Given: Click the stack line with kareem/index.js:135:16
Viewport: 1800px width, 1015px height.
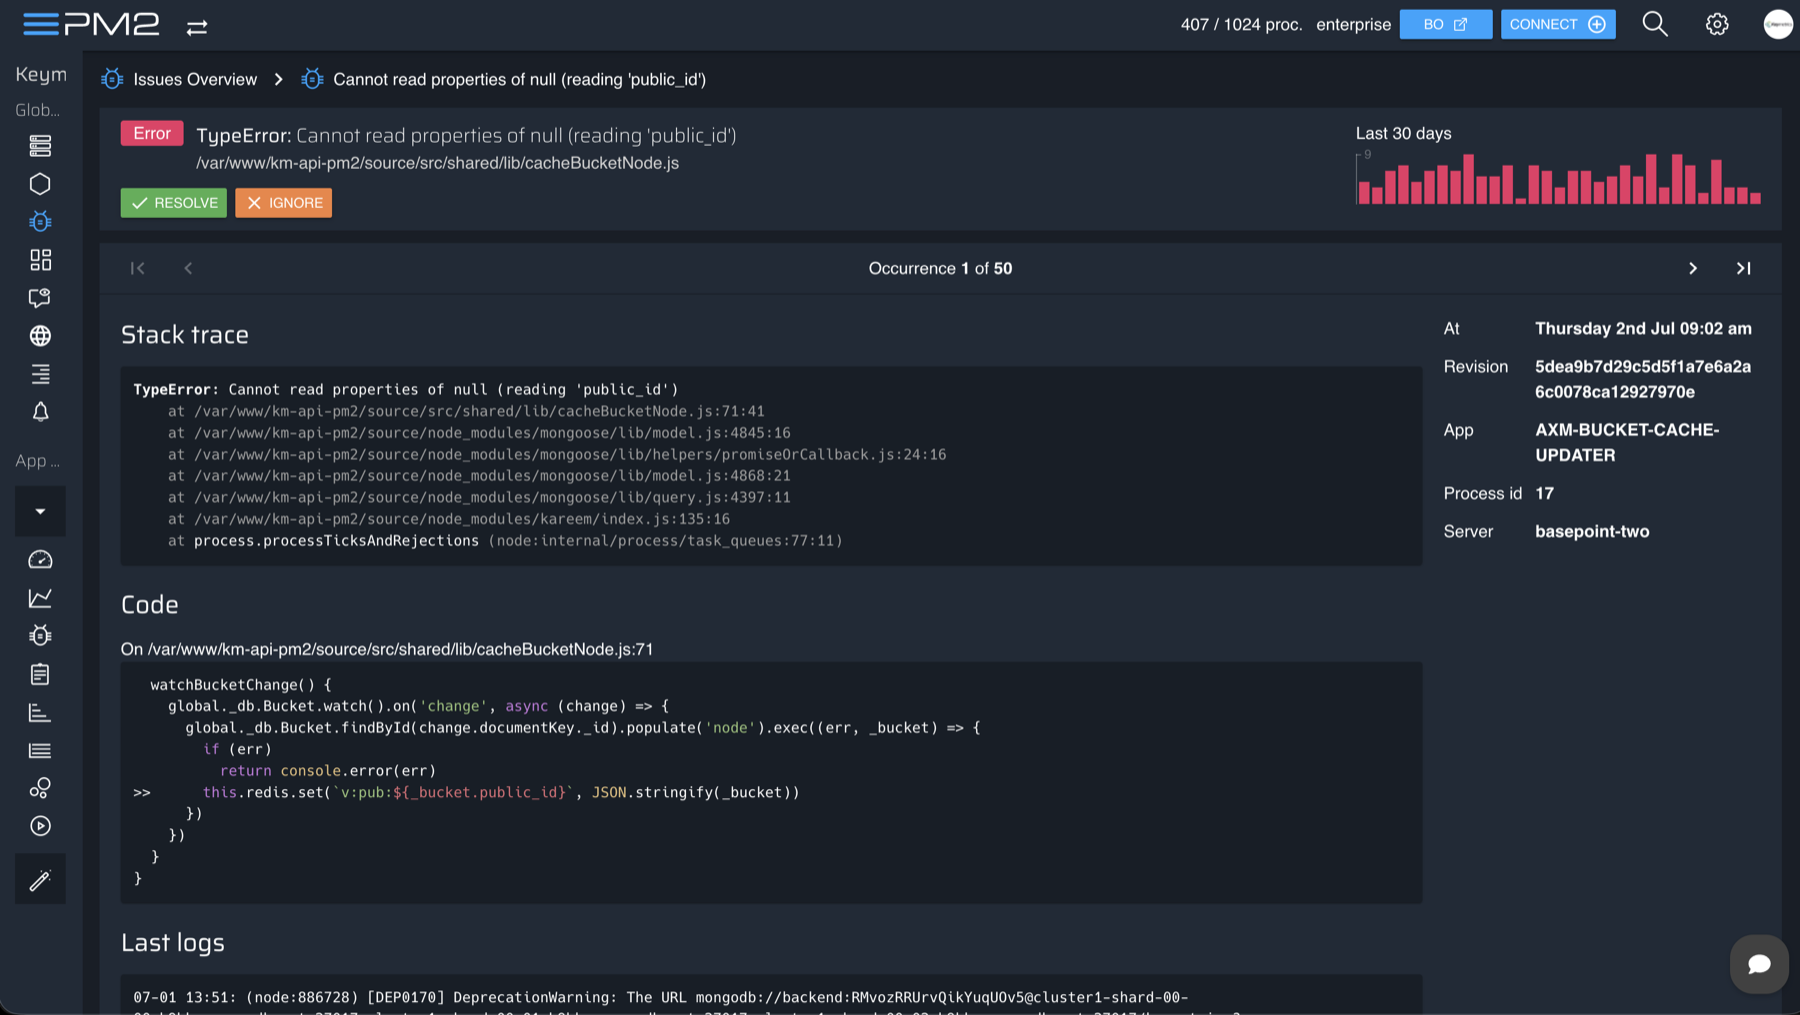Looking at the screenshot, I should (x=449, y=519).
